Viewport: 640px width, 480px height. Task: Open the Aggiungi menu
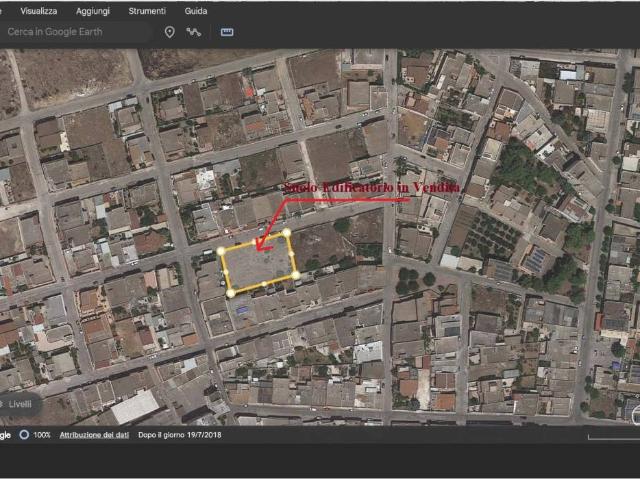[x=93, y=11]
